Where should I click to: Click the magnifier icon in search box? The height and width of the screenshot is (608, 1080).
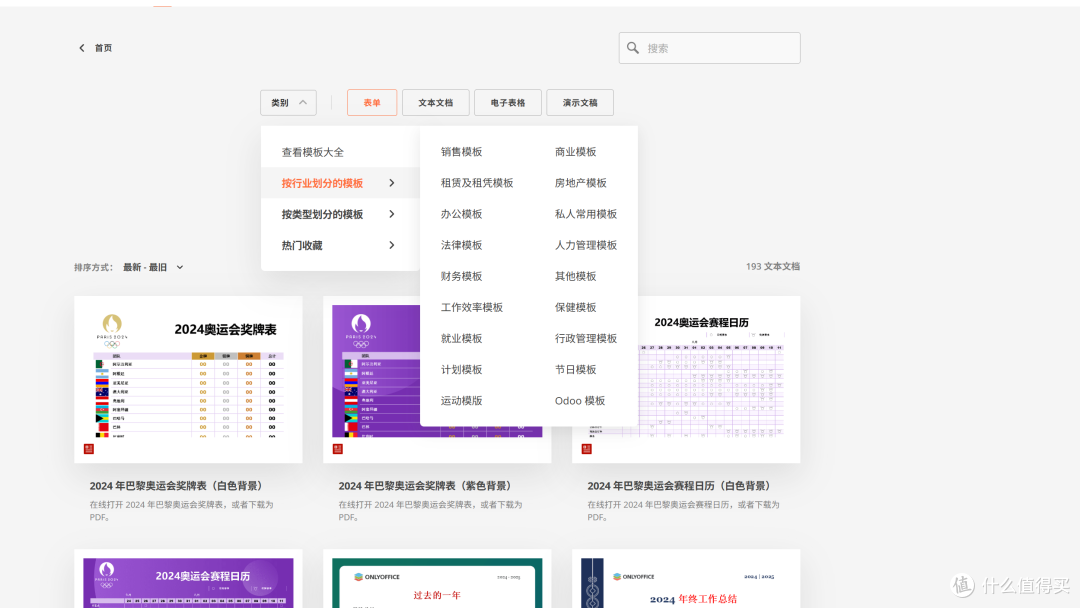(633, 48)
